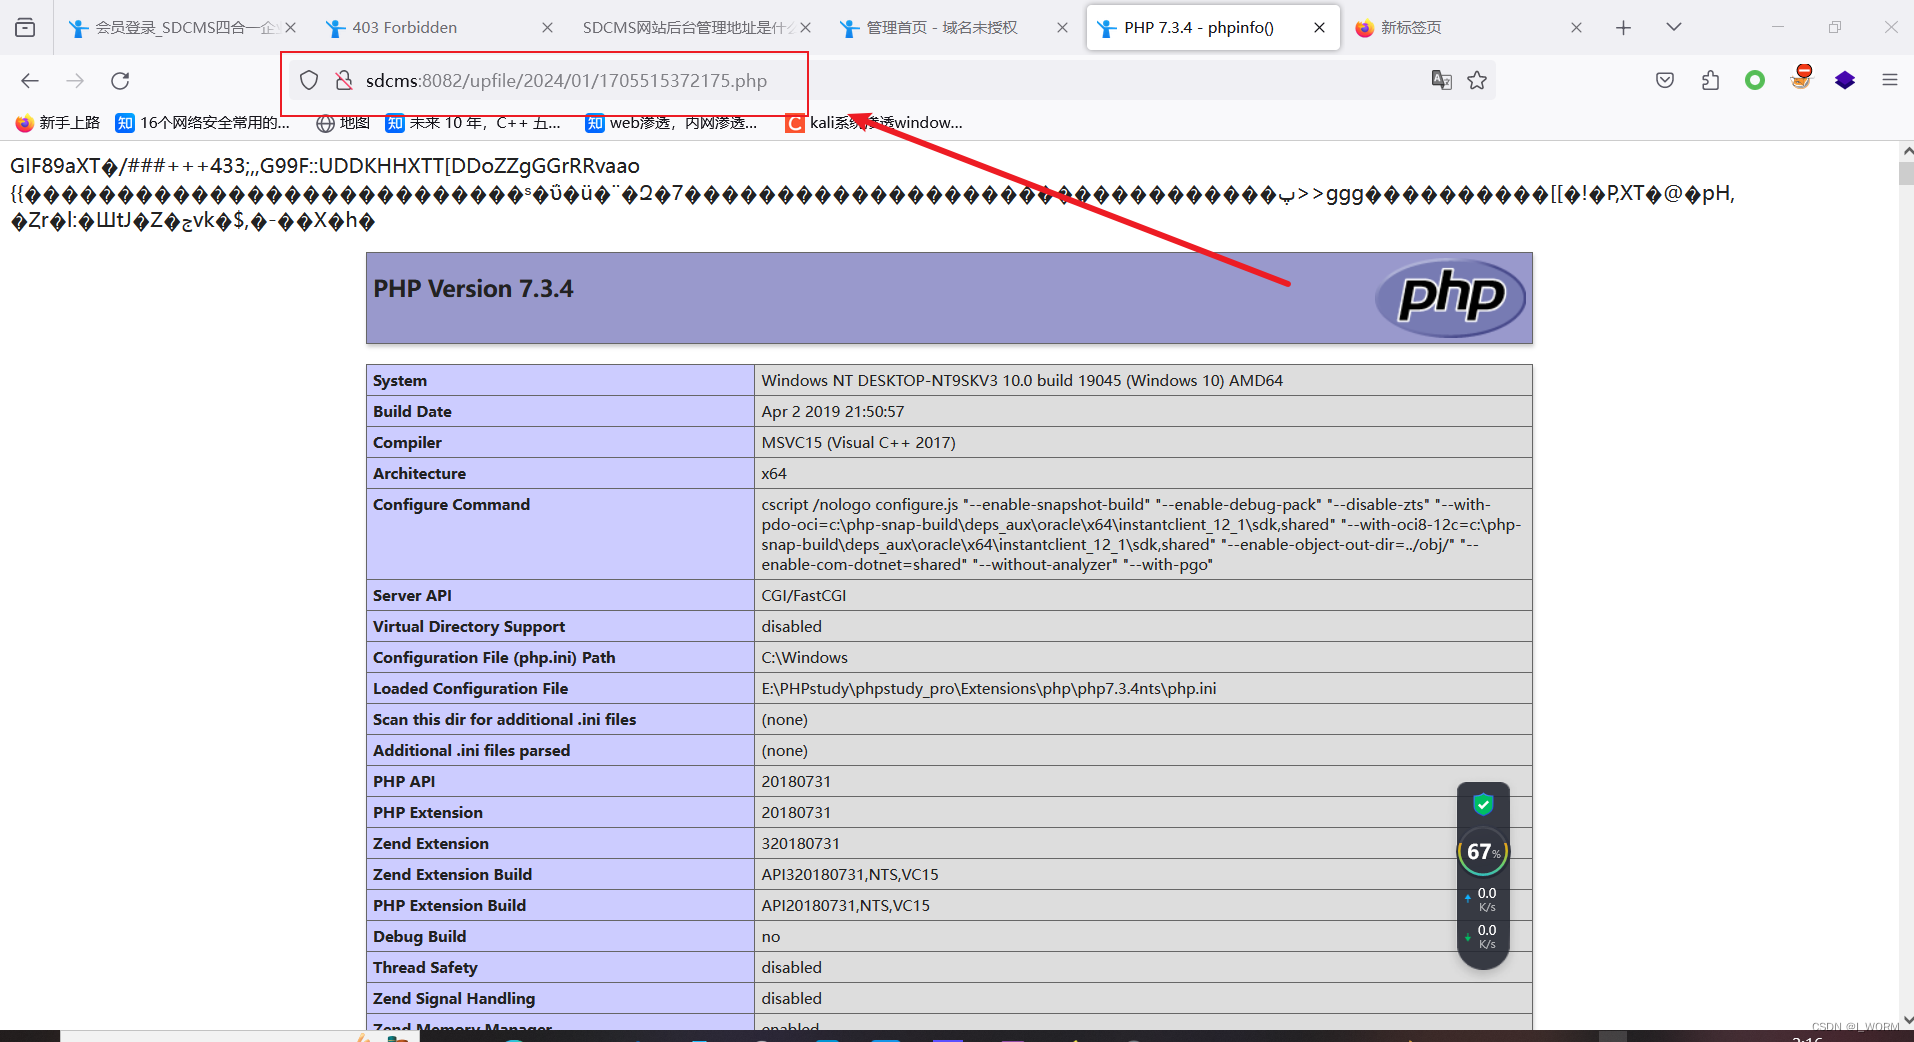Reload the page with the refresh icon
Screen dimensions: 1914x1042
point(120,80)
